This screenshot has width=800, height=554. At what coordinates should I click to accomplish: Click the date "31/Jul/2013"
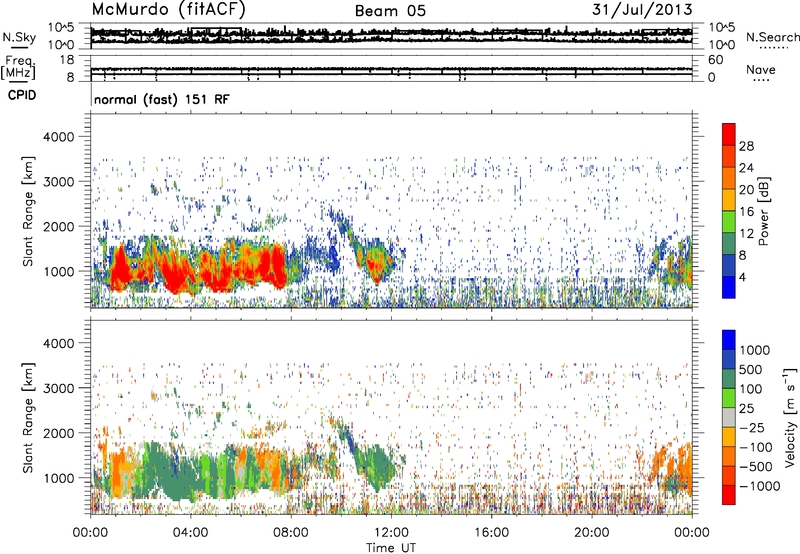coord(642,10)
